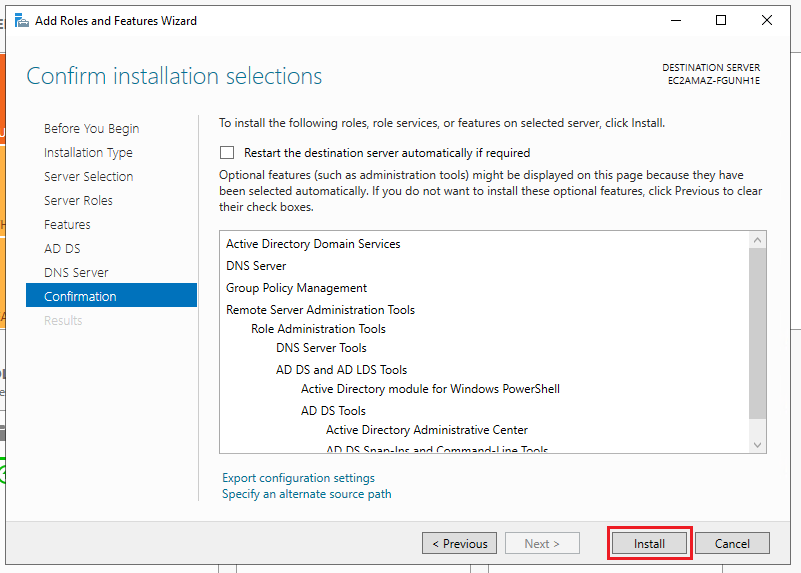Go to the DNS Server step
This screenshot has height=573, width=801.
76,273
